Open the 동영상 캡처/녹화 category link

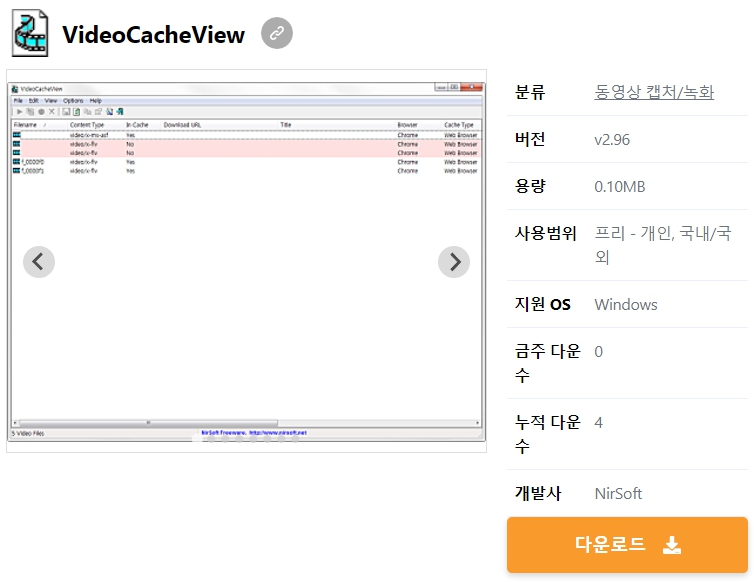coord(654,92)
